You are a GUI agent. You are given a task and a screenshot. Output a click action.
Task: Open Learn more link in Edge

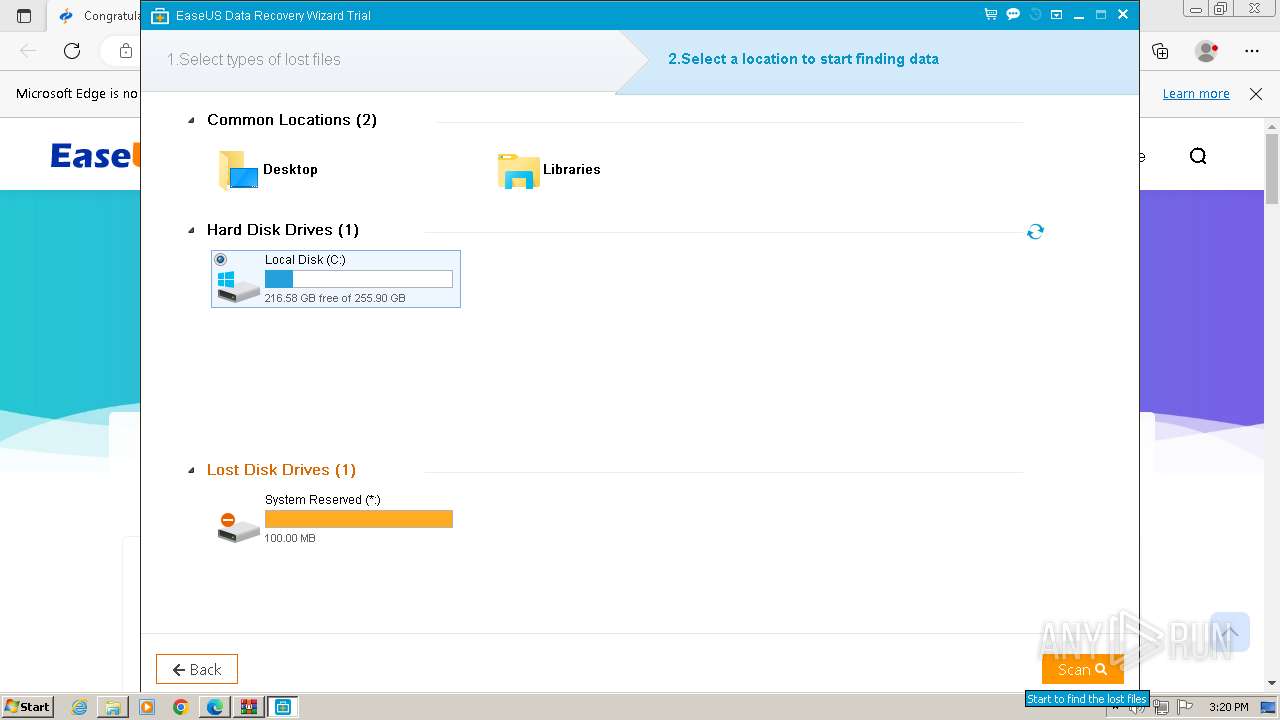(x=1196, y=94)
